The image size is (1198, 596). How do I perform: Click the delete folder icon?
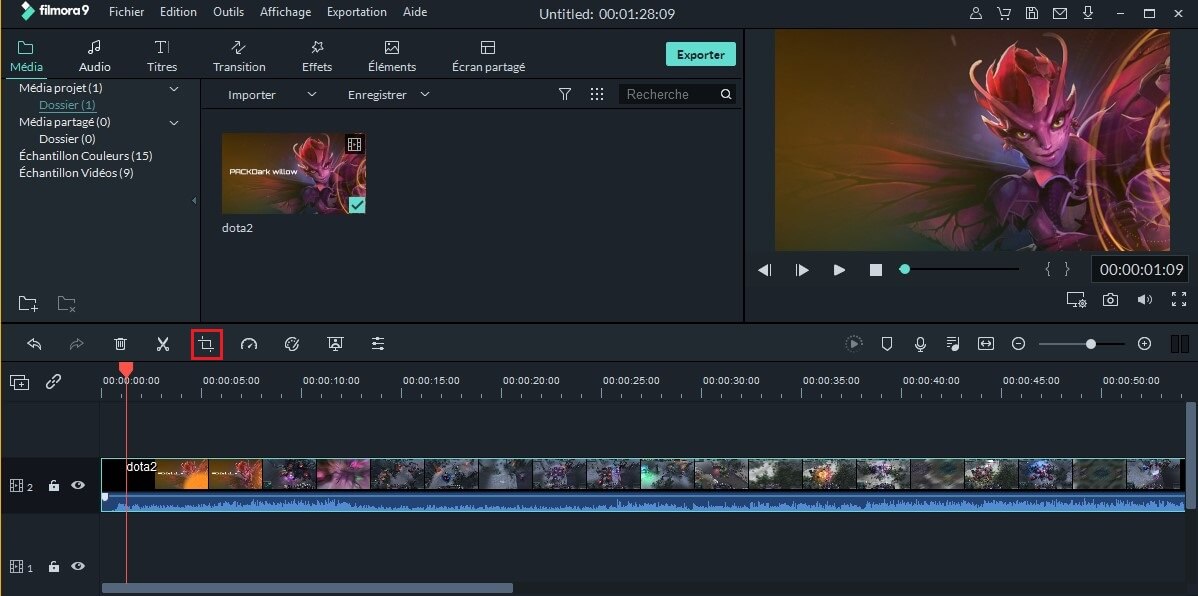click(66, 303)
